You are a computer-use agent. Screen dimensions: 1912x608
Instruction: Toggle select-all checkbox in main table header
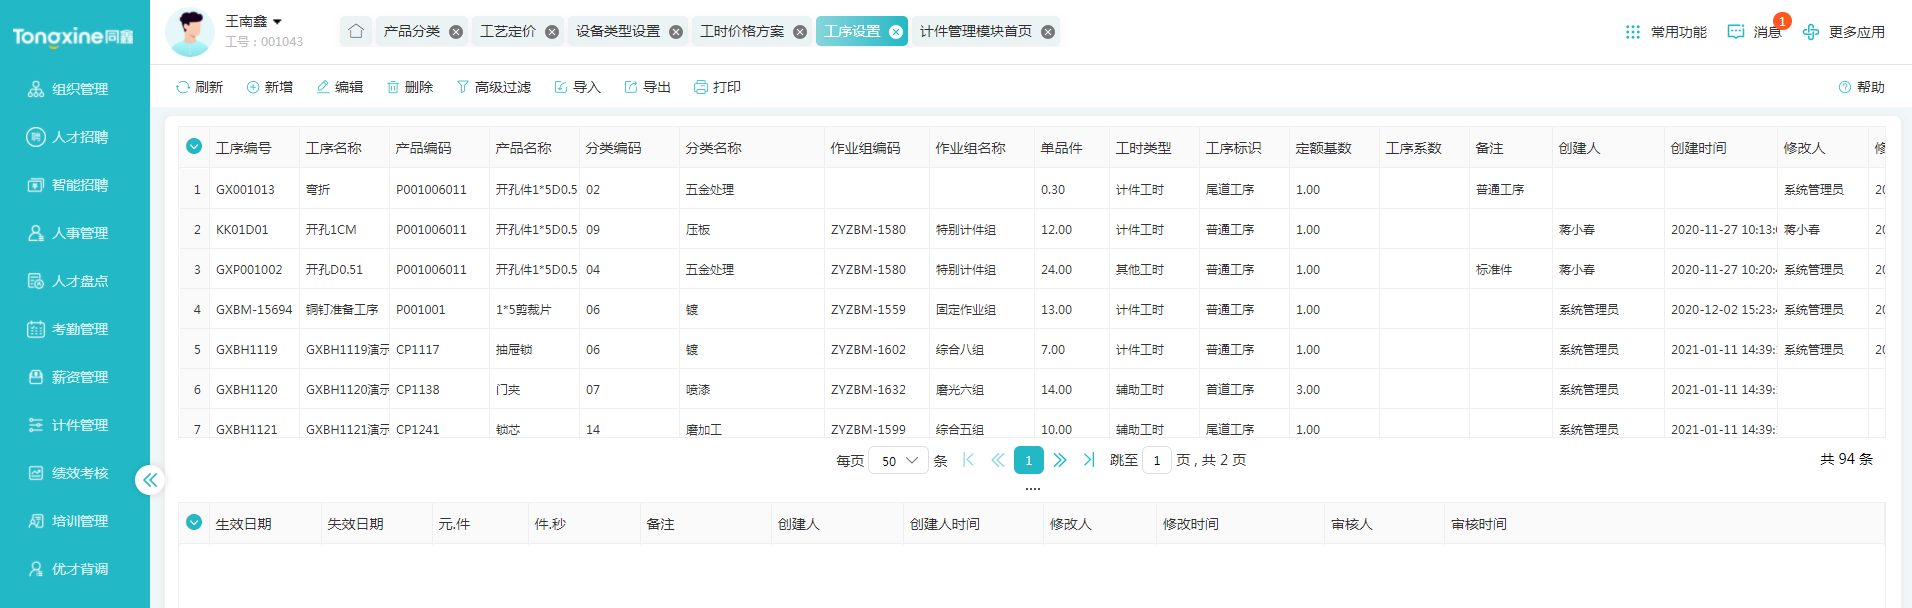click(x=194, y=147)
